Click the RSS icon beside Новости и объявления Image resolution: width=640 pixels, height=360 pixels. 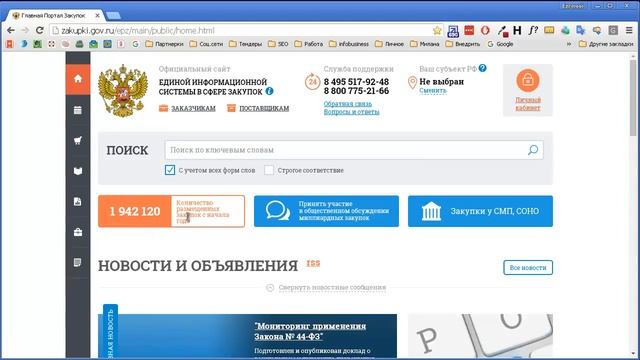(x=313, y=264)
